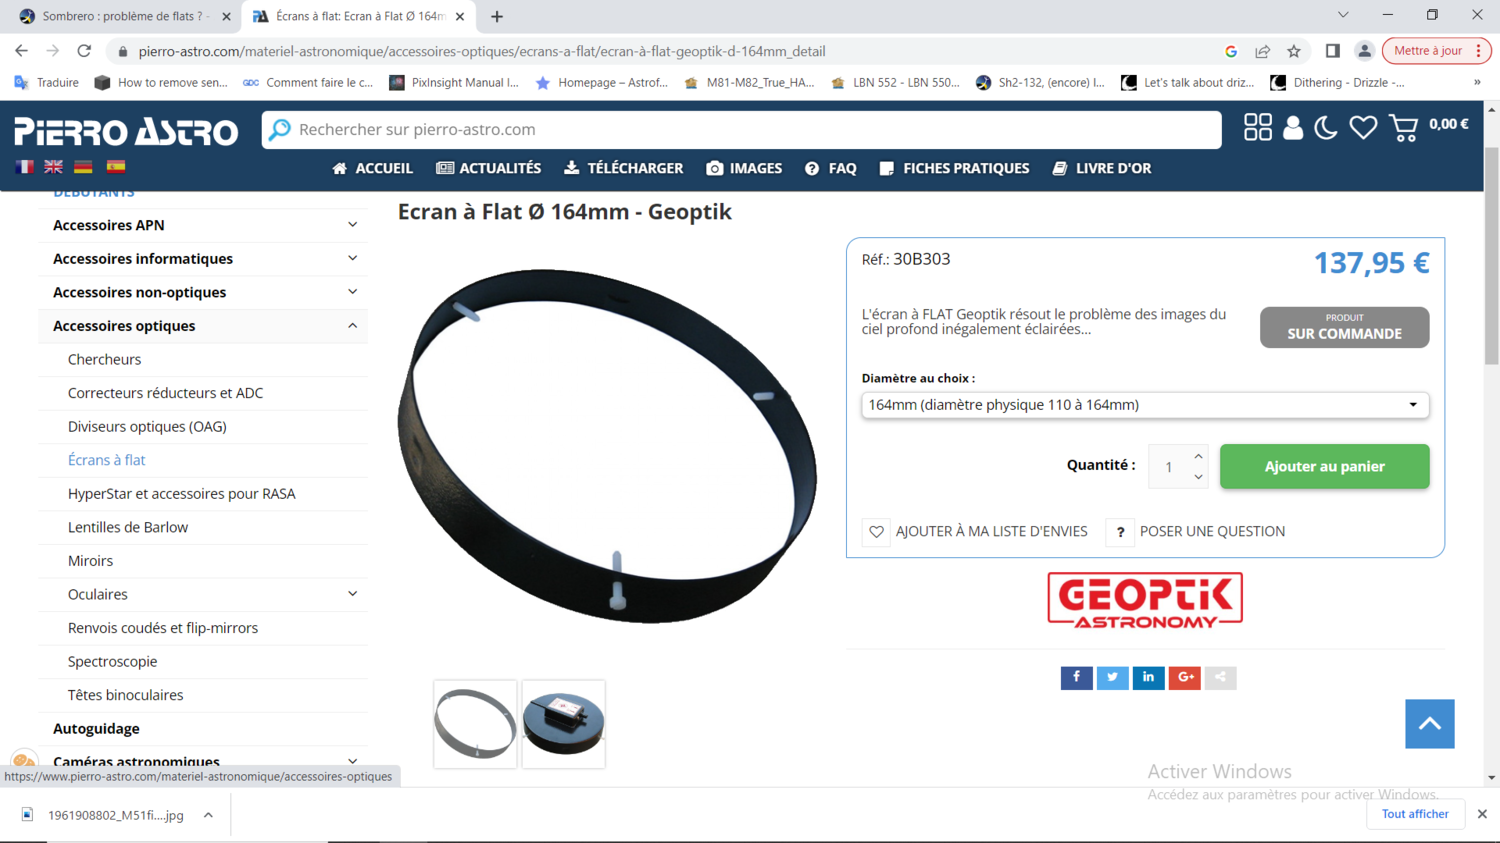The height and width of the screenshot is (843, 1500).
Task: Click Ajouter au panier button
Action: point(1324,466)
